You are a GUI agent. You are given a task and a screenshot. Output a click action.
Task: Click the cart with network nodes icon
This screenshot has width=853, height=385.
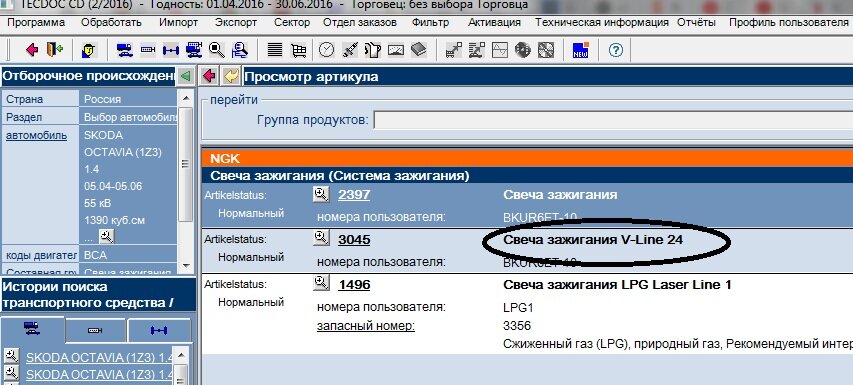pyautogui.click(x=453, y=50)
